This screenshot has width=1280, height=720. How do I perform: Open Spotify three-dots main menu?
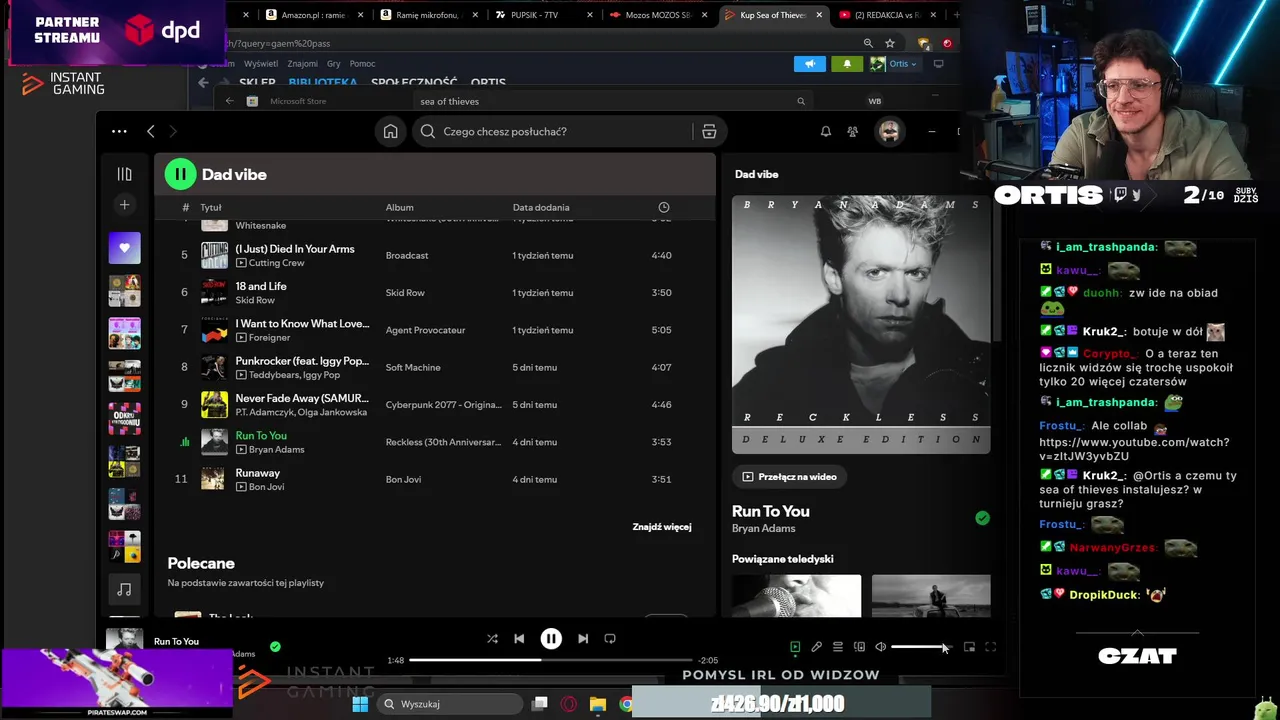pyautogui.click(x=119, y=131)
